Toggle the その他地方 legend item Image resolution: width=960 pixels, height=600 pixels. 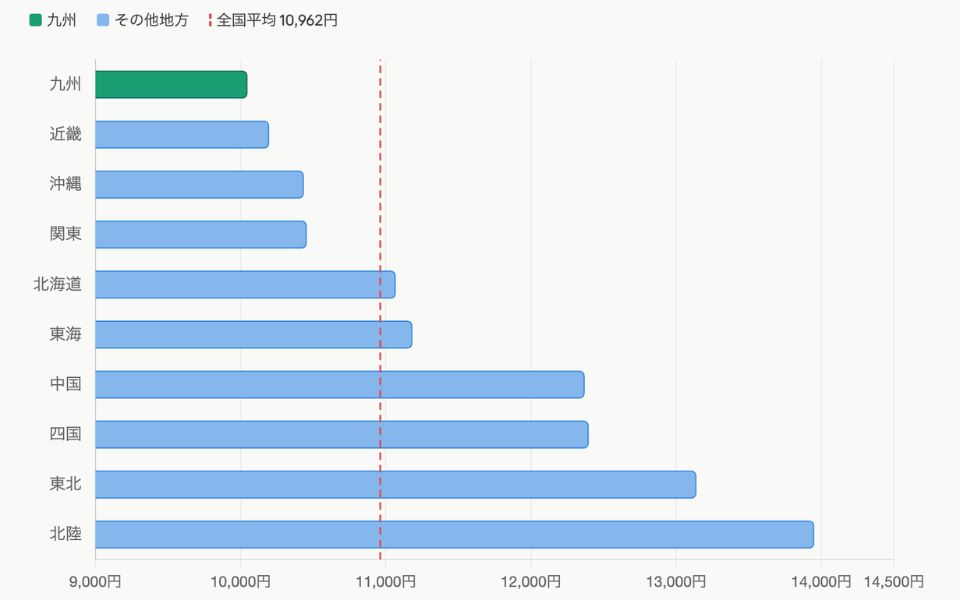[x=142, y=20]
